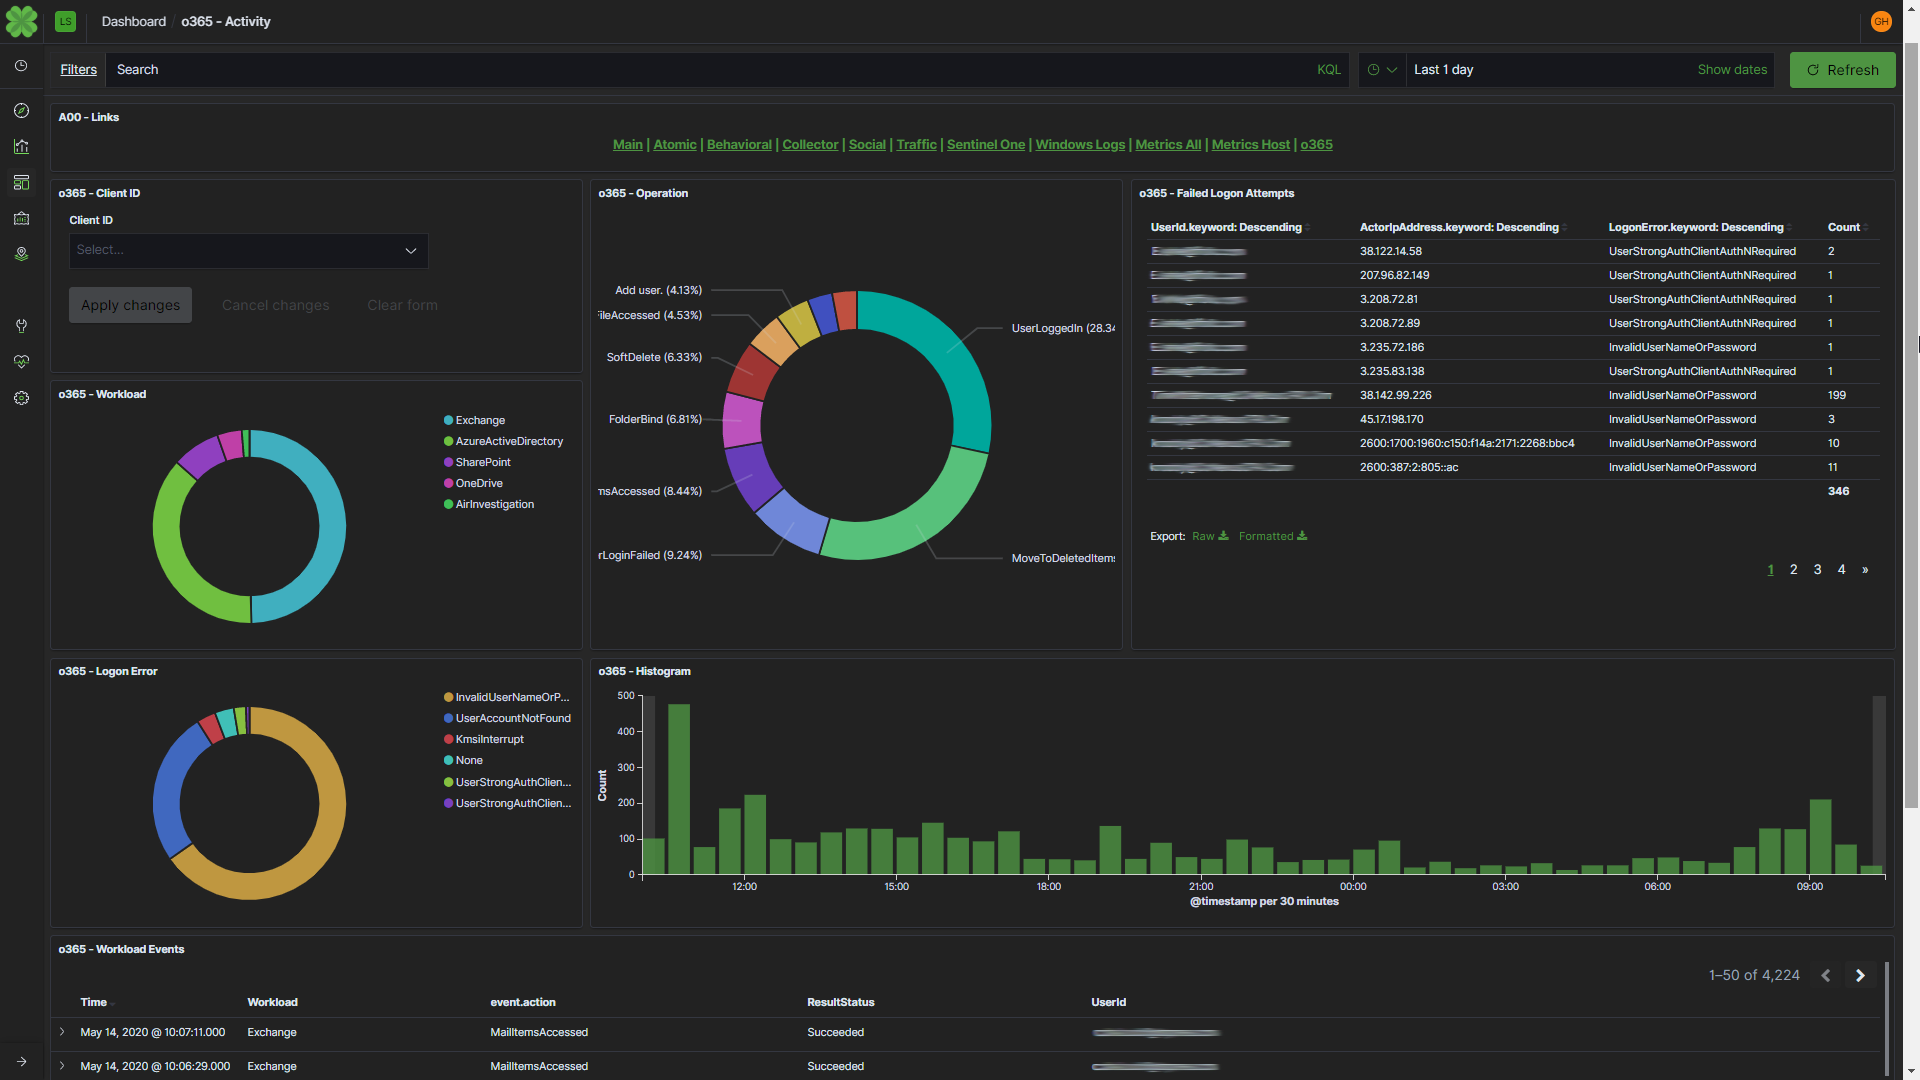This screenshot has height=1080, width=1920.
Task: Open Dev Tools wrench icon in sidebar
Action: pyautogui.click(x=21, y=326)
